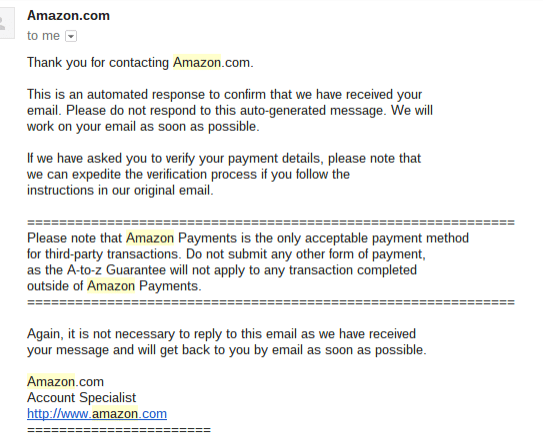The width and height of the screenshot is (543, 441).
Task: Click the "to me" recipient text
Action: point(43,36)
